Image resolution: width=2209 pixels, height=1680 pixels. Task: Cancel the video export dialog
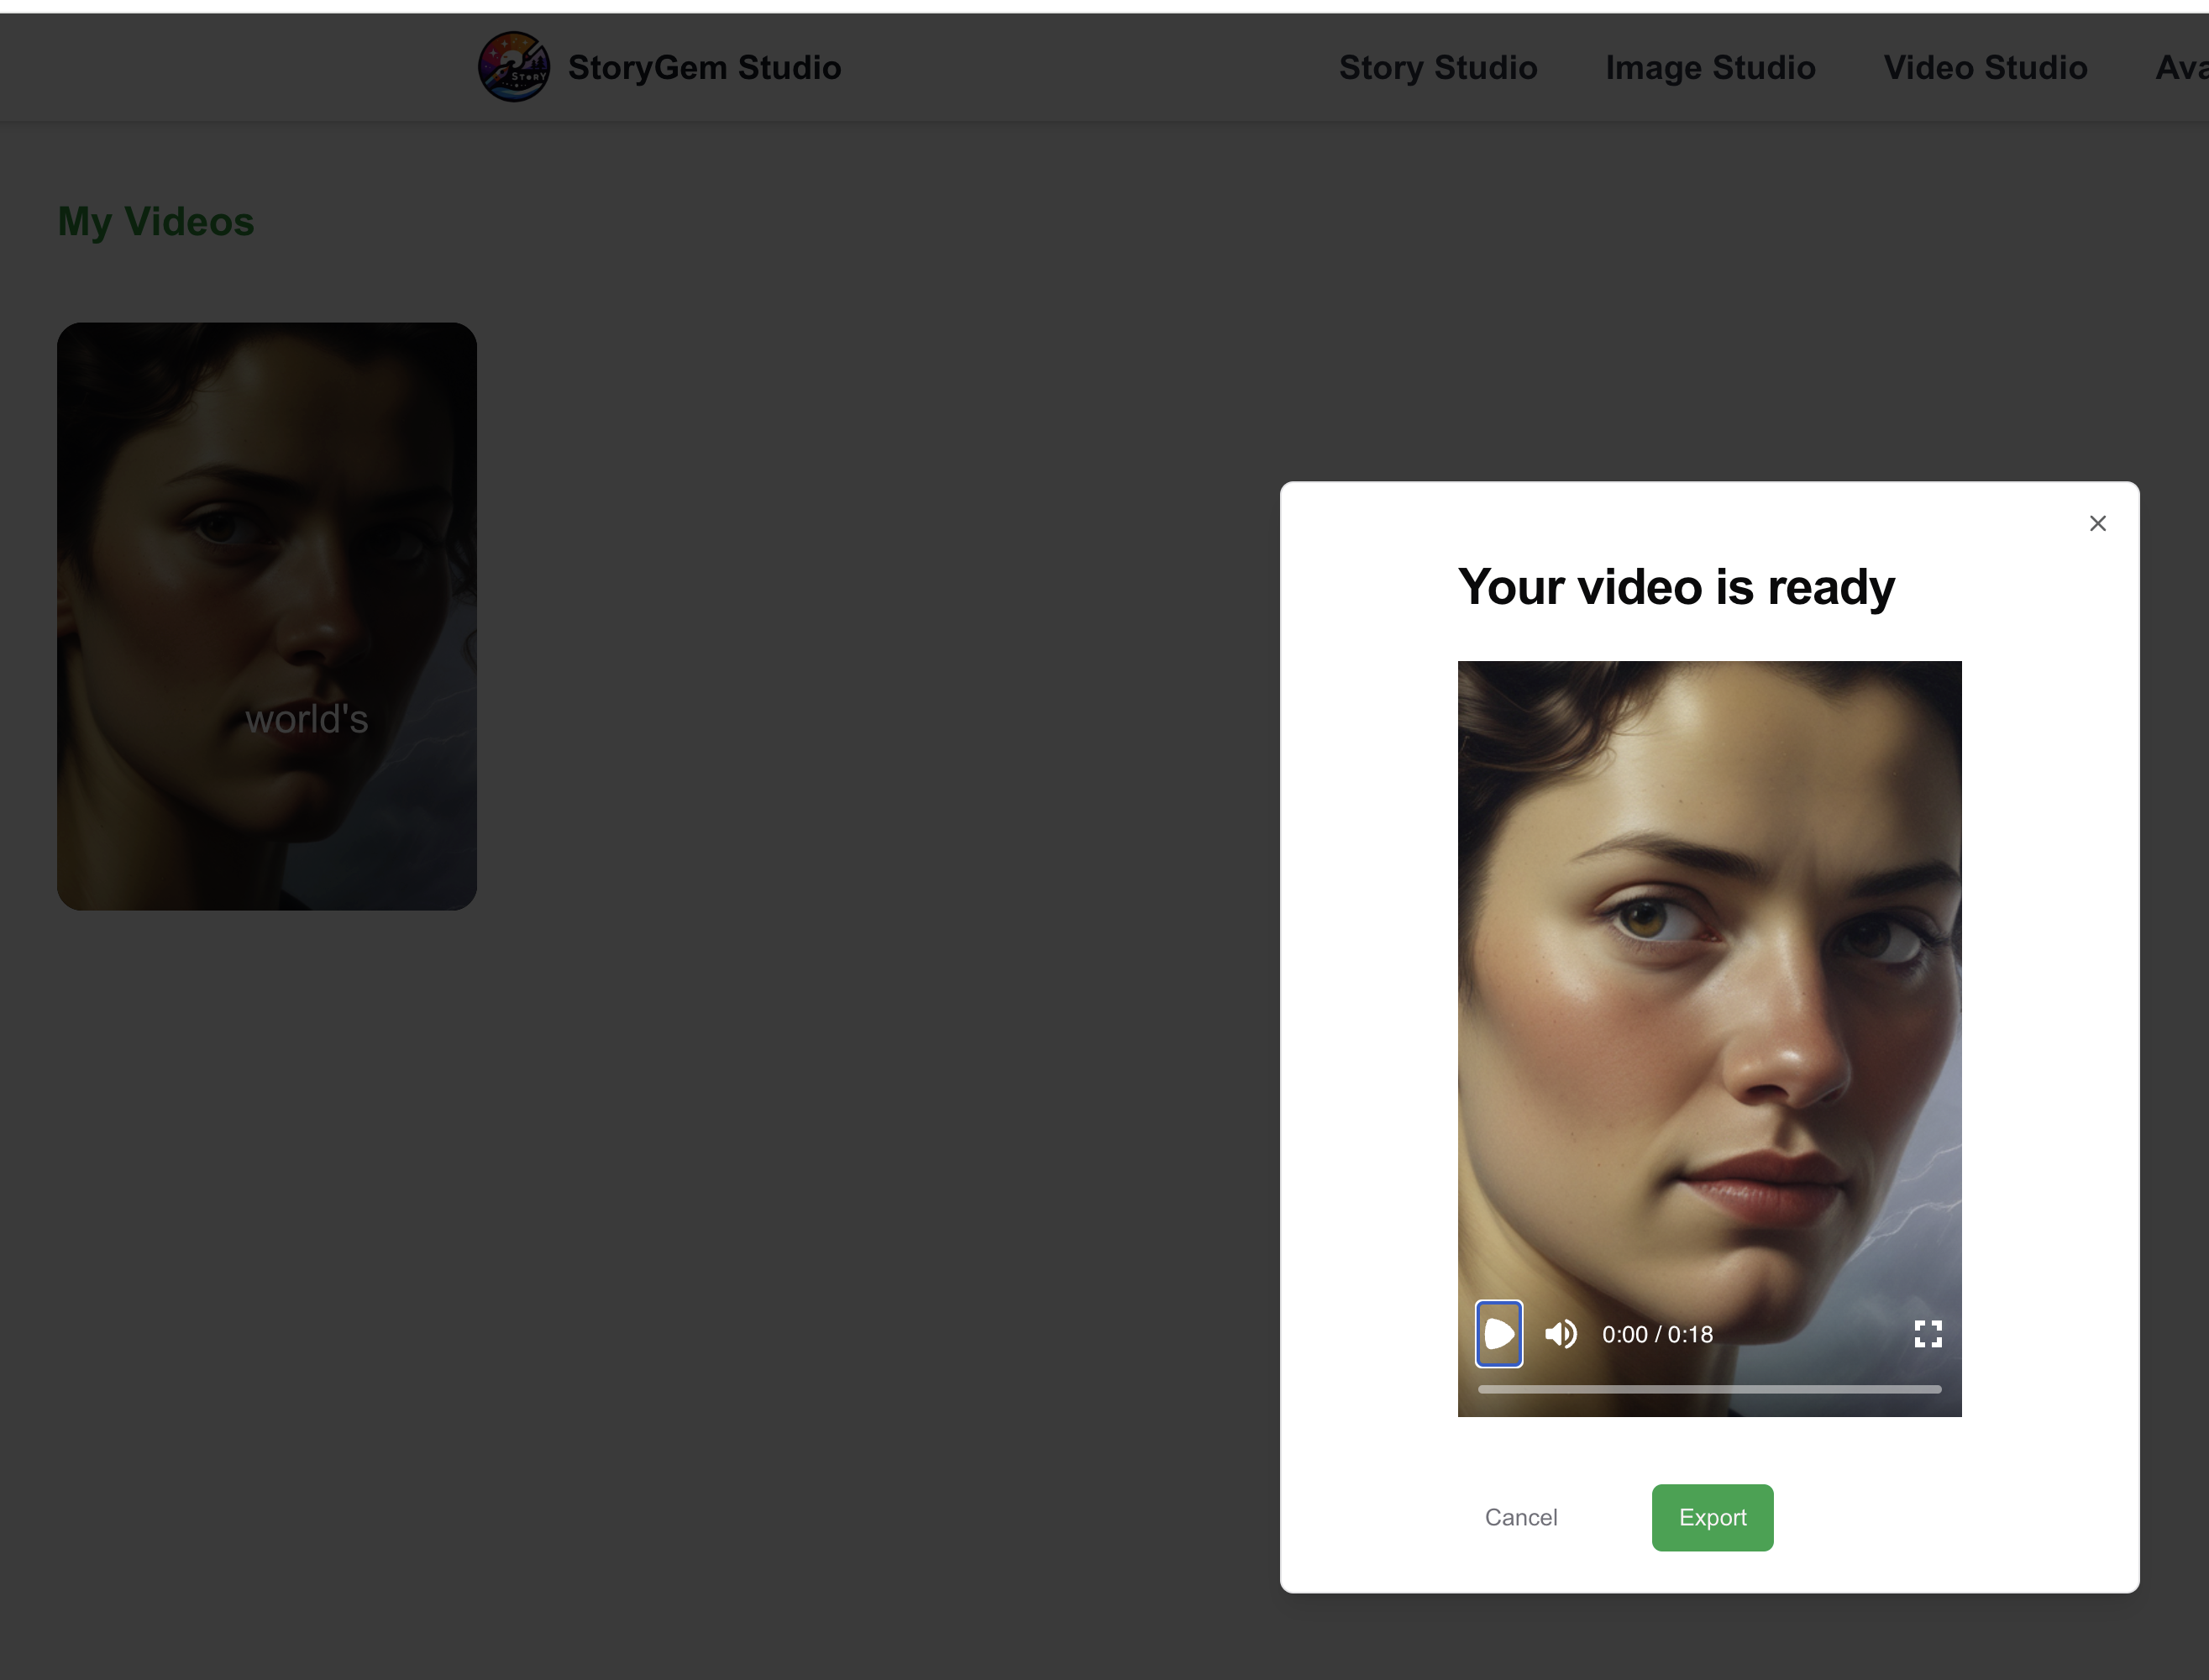point(1521,1517)
